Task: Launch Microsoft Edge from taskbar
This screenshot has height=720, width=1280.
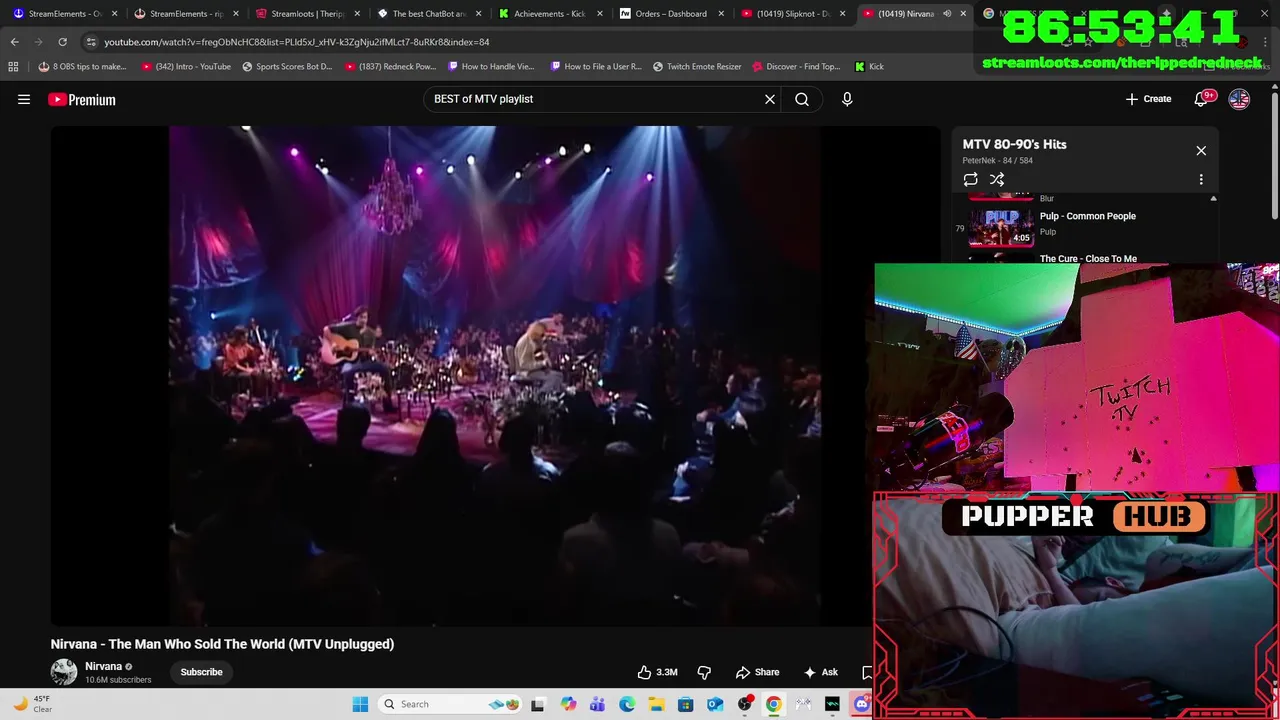Action: click(x=627, y=704)
